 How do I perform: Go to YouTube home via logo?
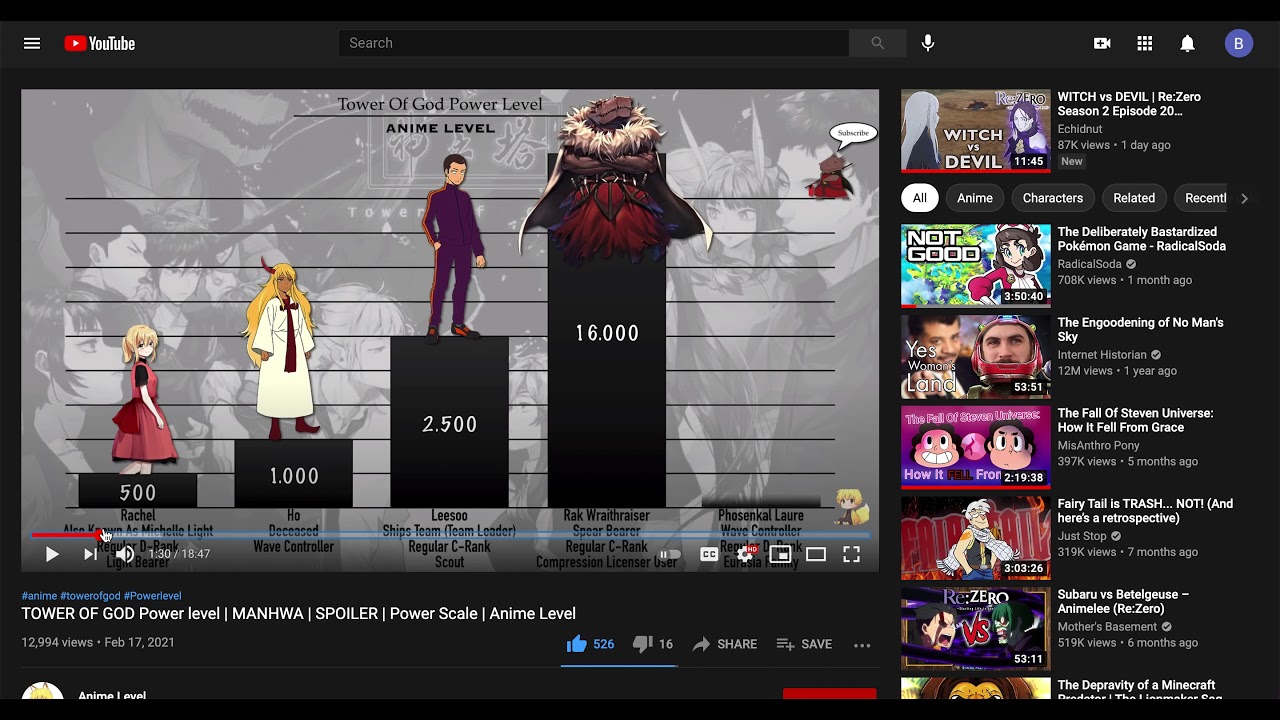click(x=99, y=43)
